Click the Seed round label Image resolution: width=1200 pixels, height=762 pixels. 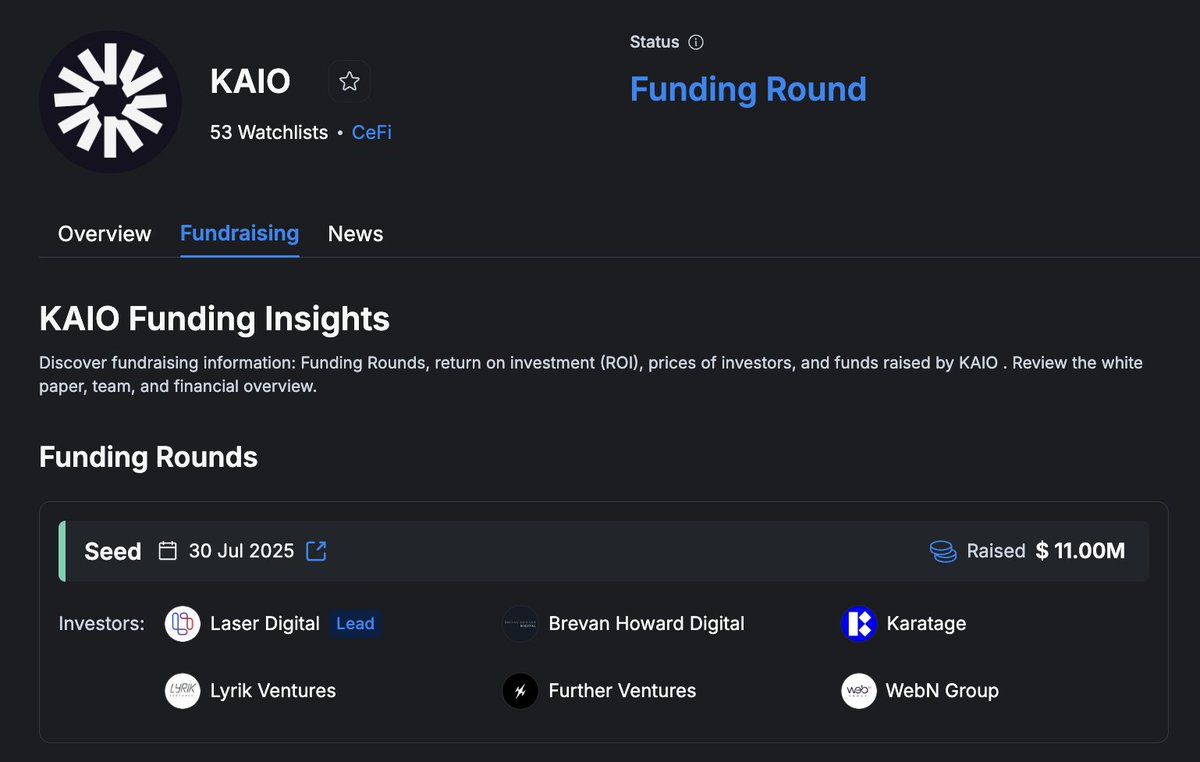click(x=113, y=551)
